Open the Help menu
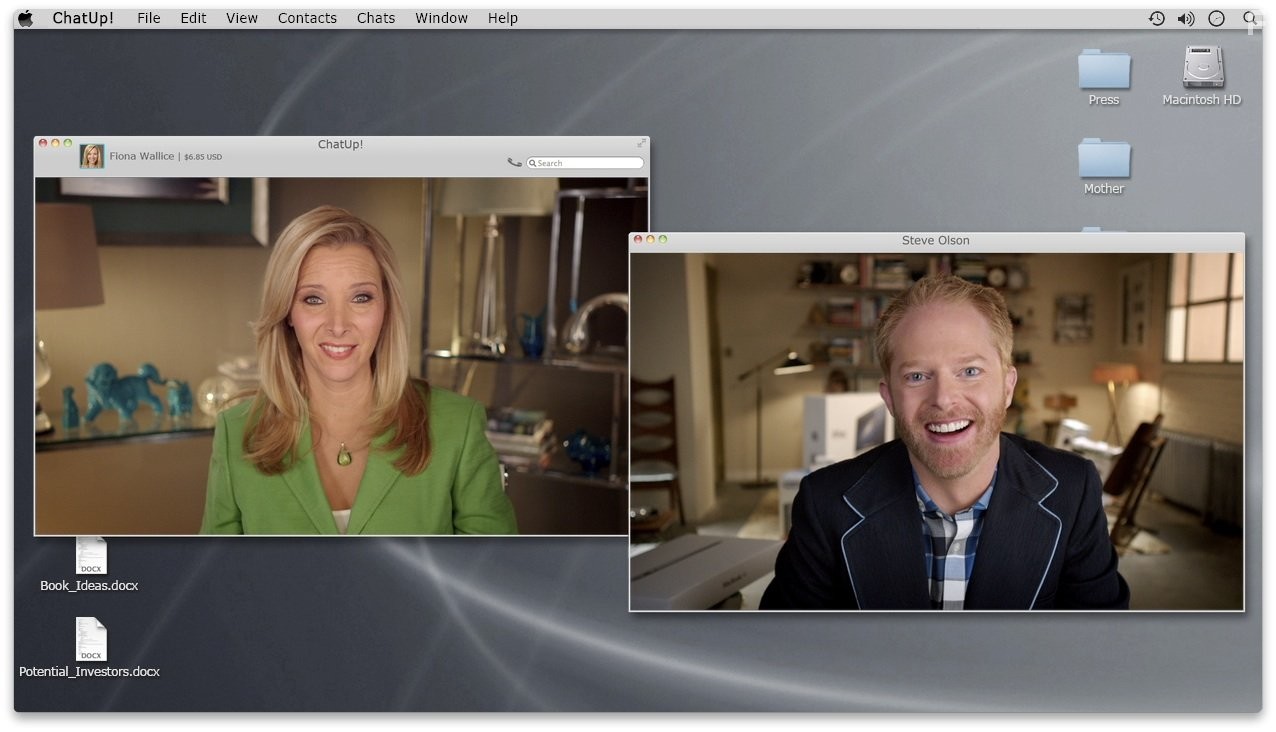This screenshot has width=1276, height=732. 503,17
